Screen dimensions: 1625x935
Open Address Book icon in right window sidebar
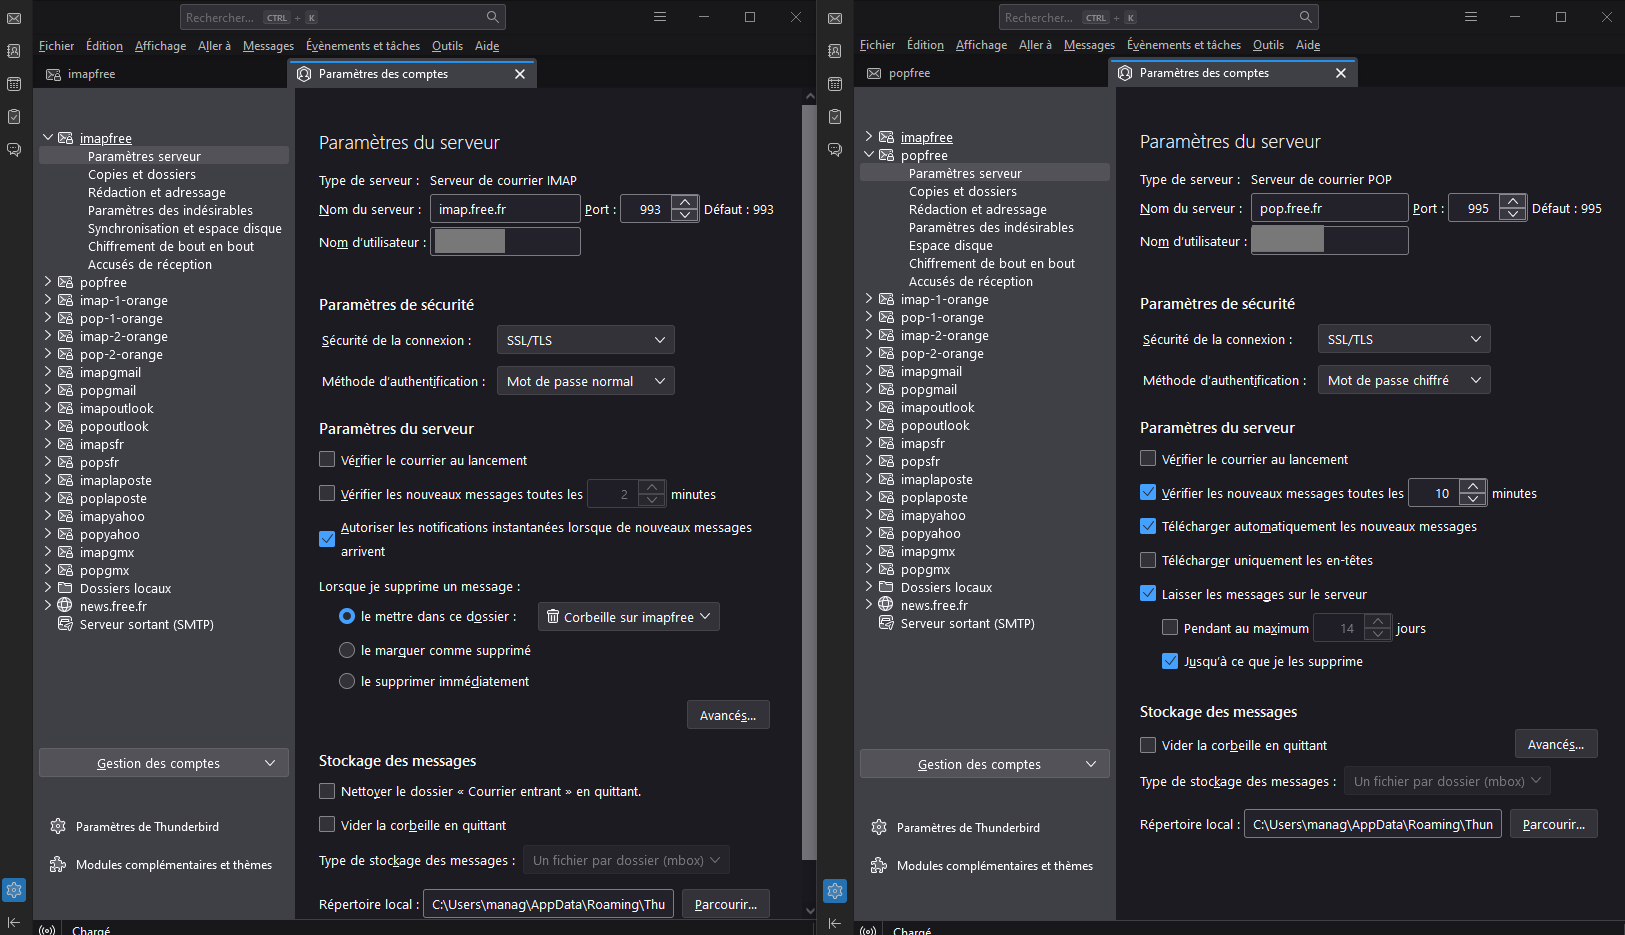pos(835,51)
